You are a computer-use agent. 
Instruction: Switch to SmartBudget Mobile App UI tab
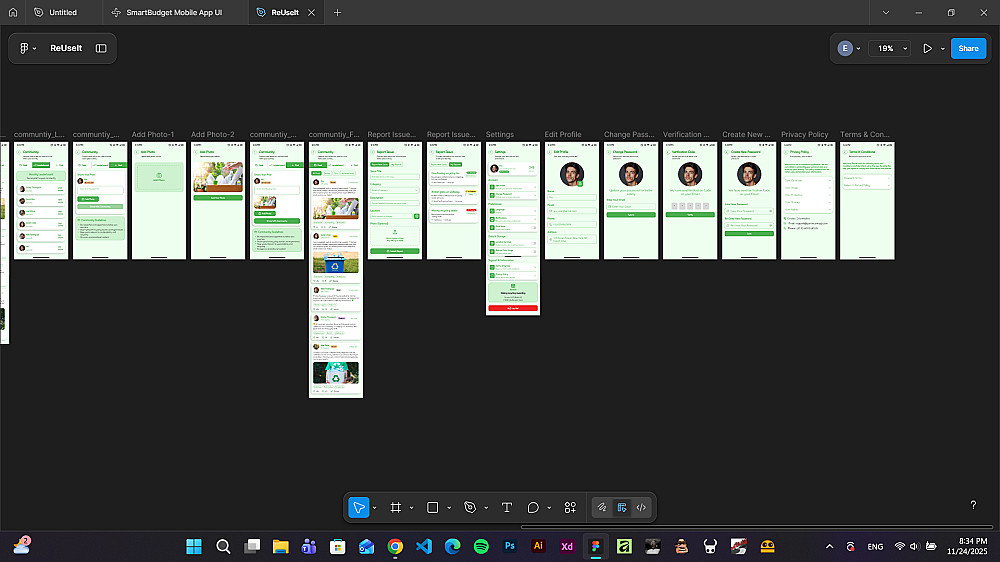coord(175,12)
